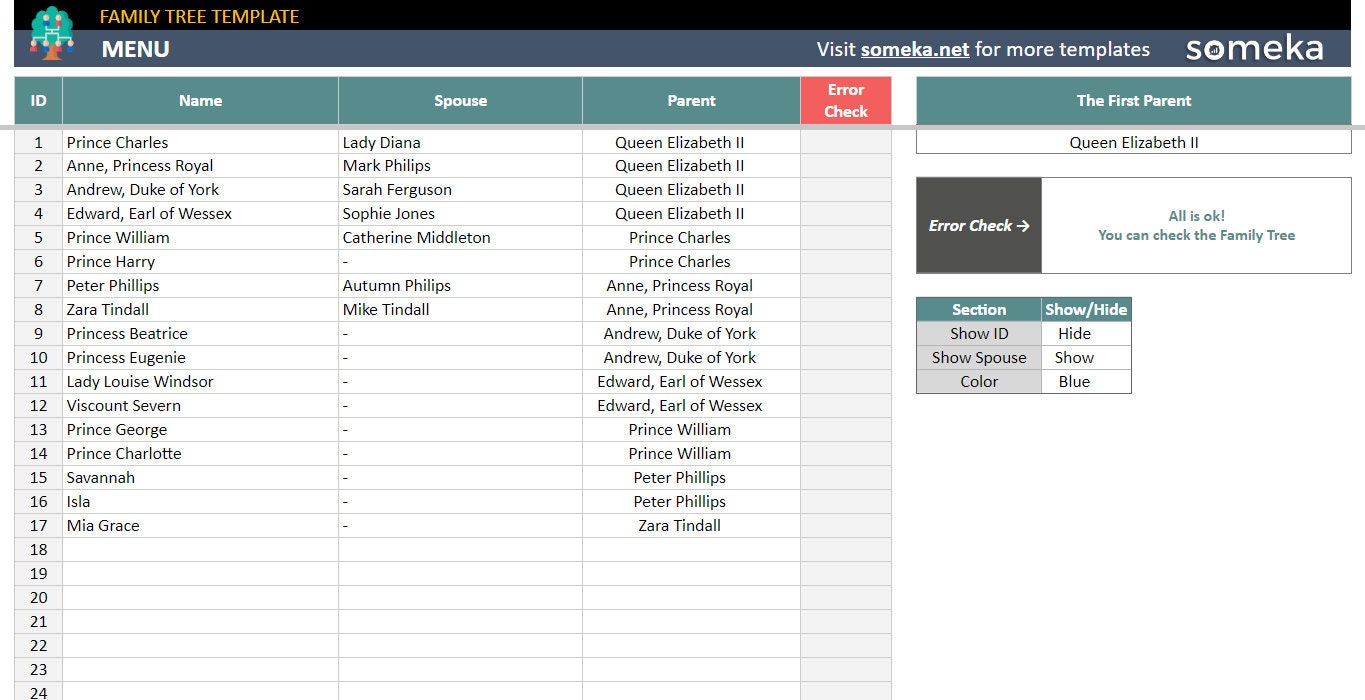Click the FAMILY TREE TEMPLATE title
1365x700 pixels.
click(x=199, y=16)
